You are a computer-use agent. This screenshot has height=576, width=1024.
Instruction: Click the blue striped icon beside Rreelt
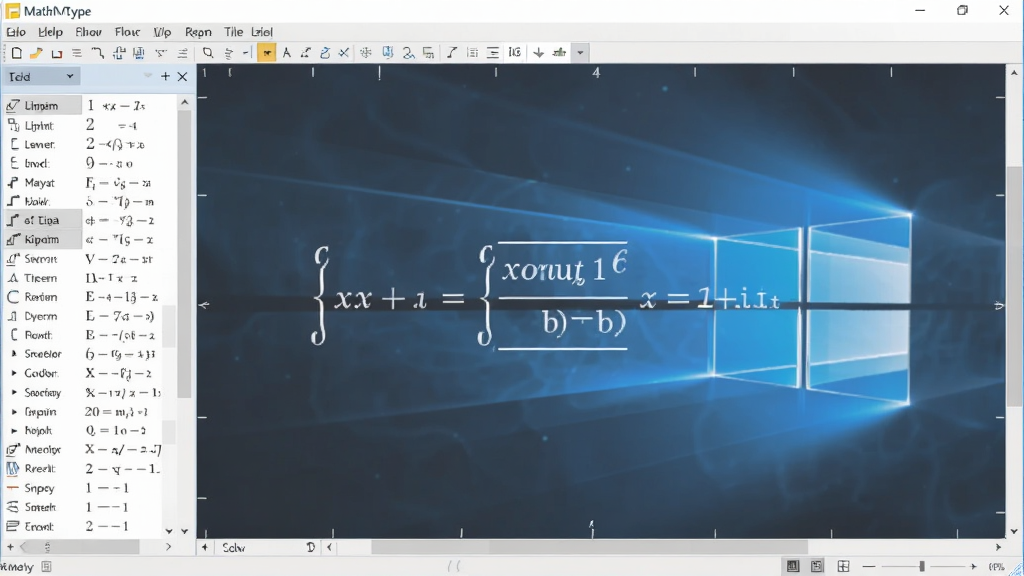point(12,469)
